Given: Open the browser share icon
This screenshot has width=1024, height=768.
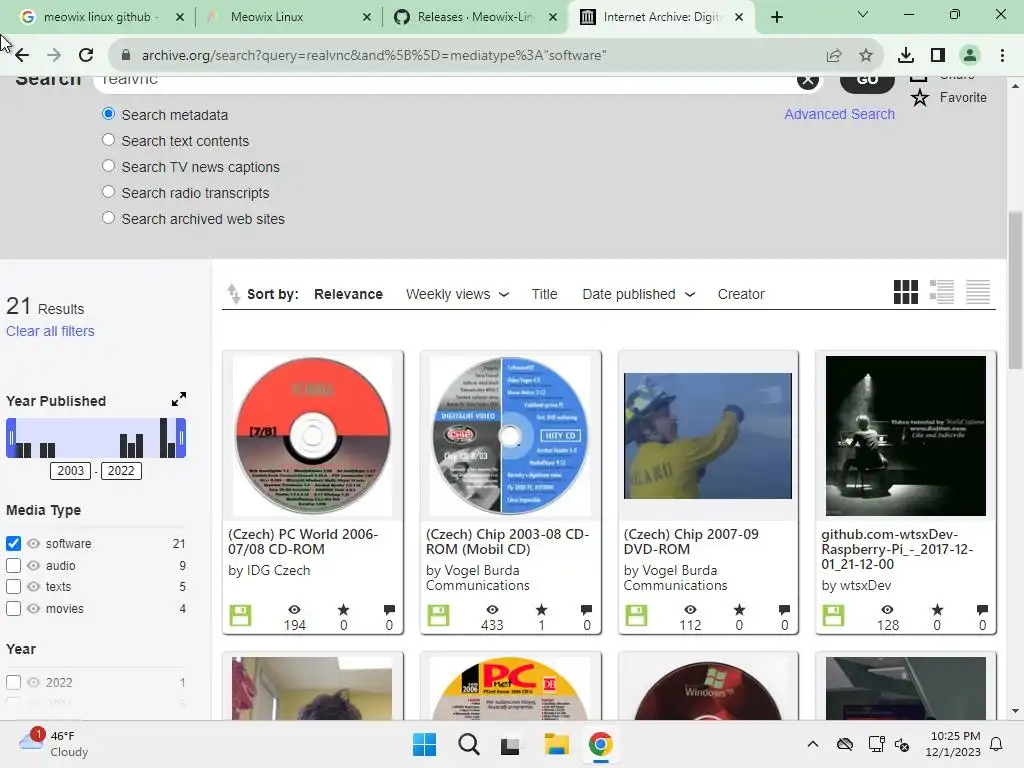Looking at the screenshot, I should [834, 56].
